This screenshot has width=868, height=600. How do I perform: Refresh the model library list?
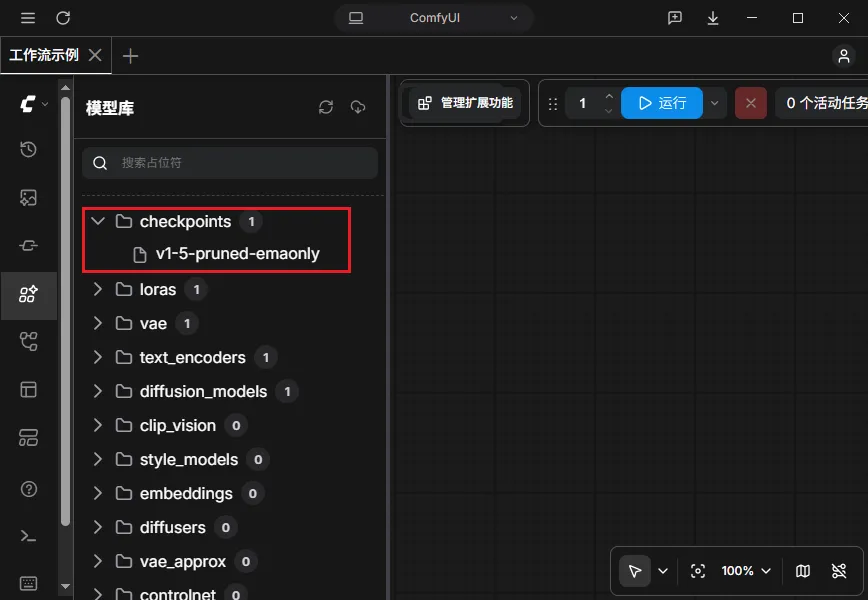coord(326,107)
